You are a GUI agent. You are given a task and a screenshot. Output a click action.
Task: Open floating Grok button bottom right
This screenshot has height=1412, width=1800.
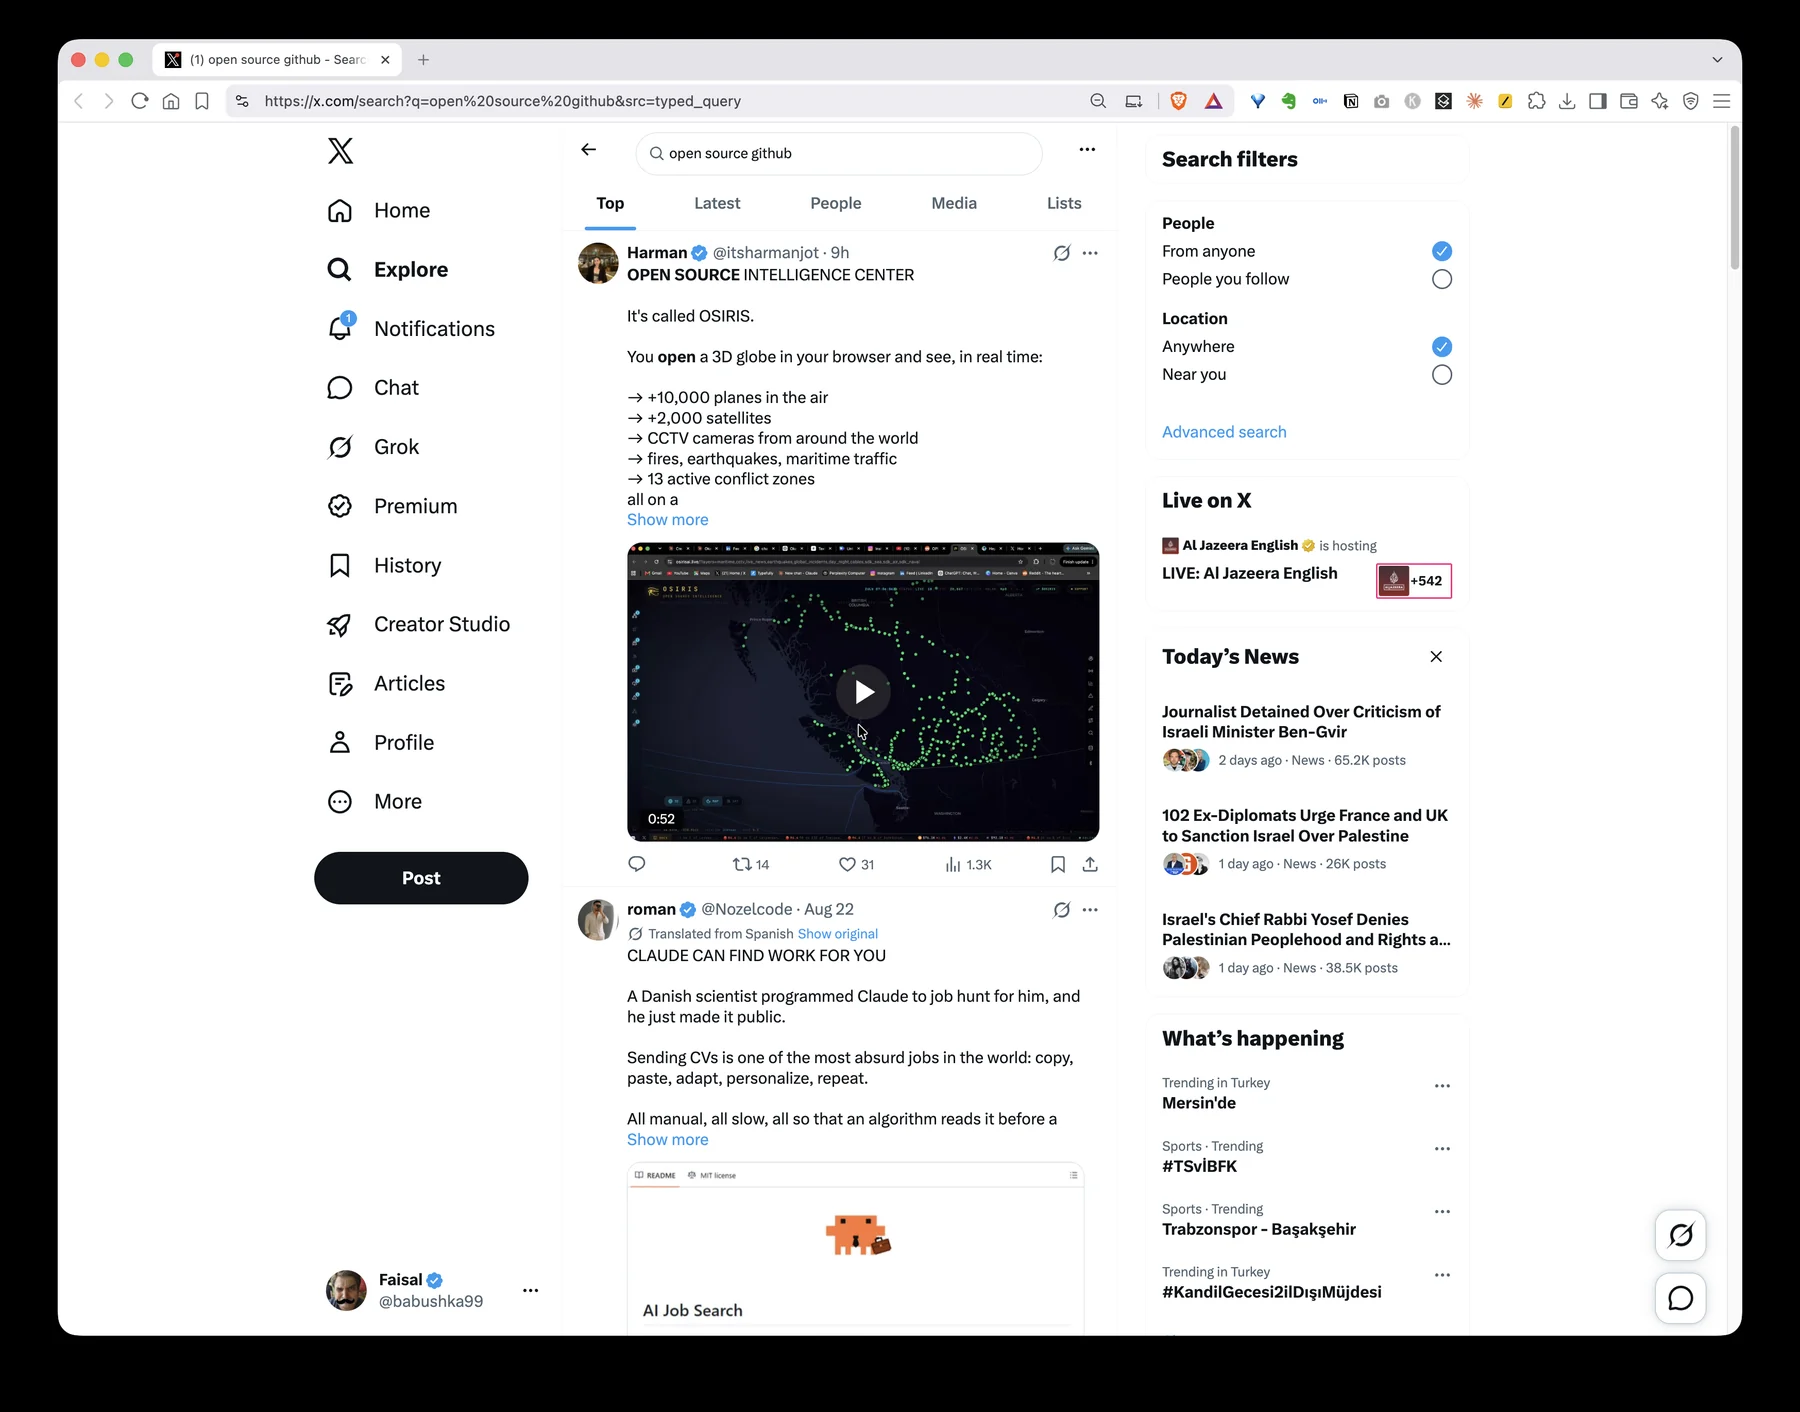pos(1681,1235)
